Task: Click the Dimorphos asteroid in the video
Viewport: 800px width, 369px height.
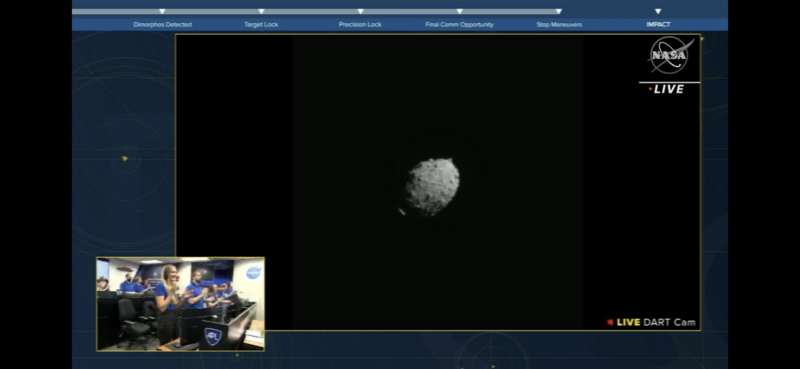Action: (432, 186)
